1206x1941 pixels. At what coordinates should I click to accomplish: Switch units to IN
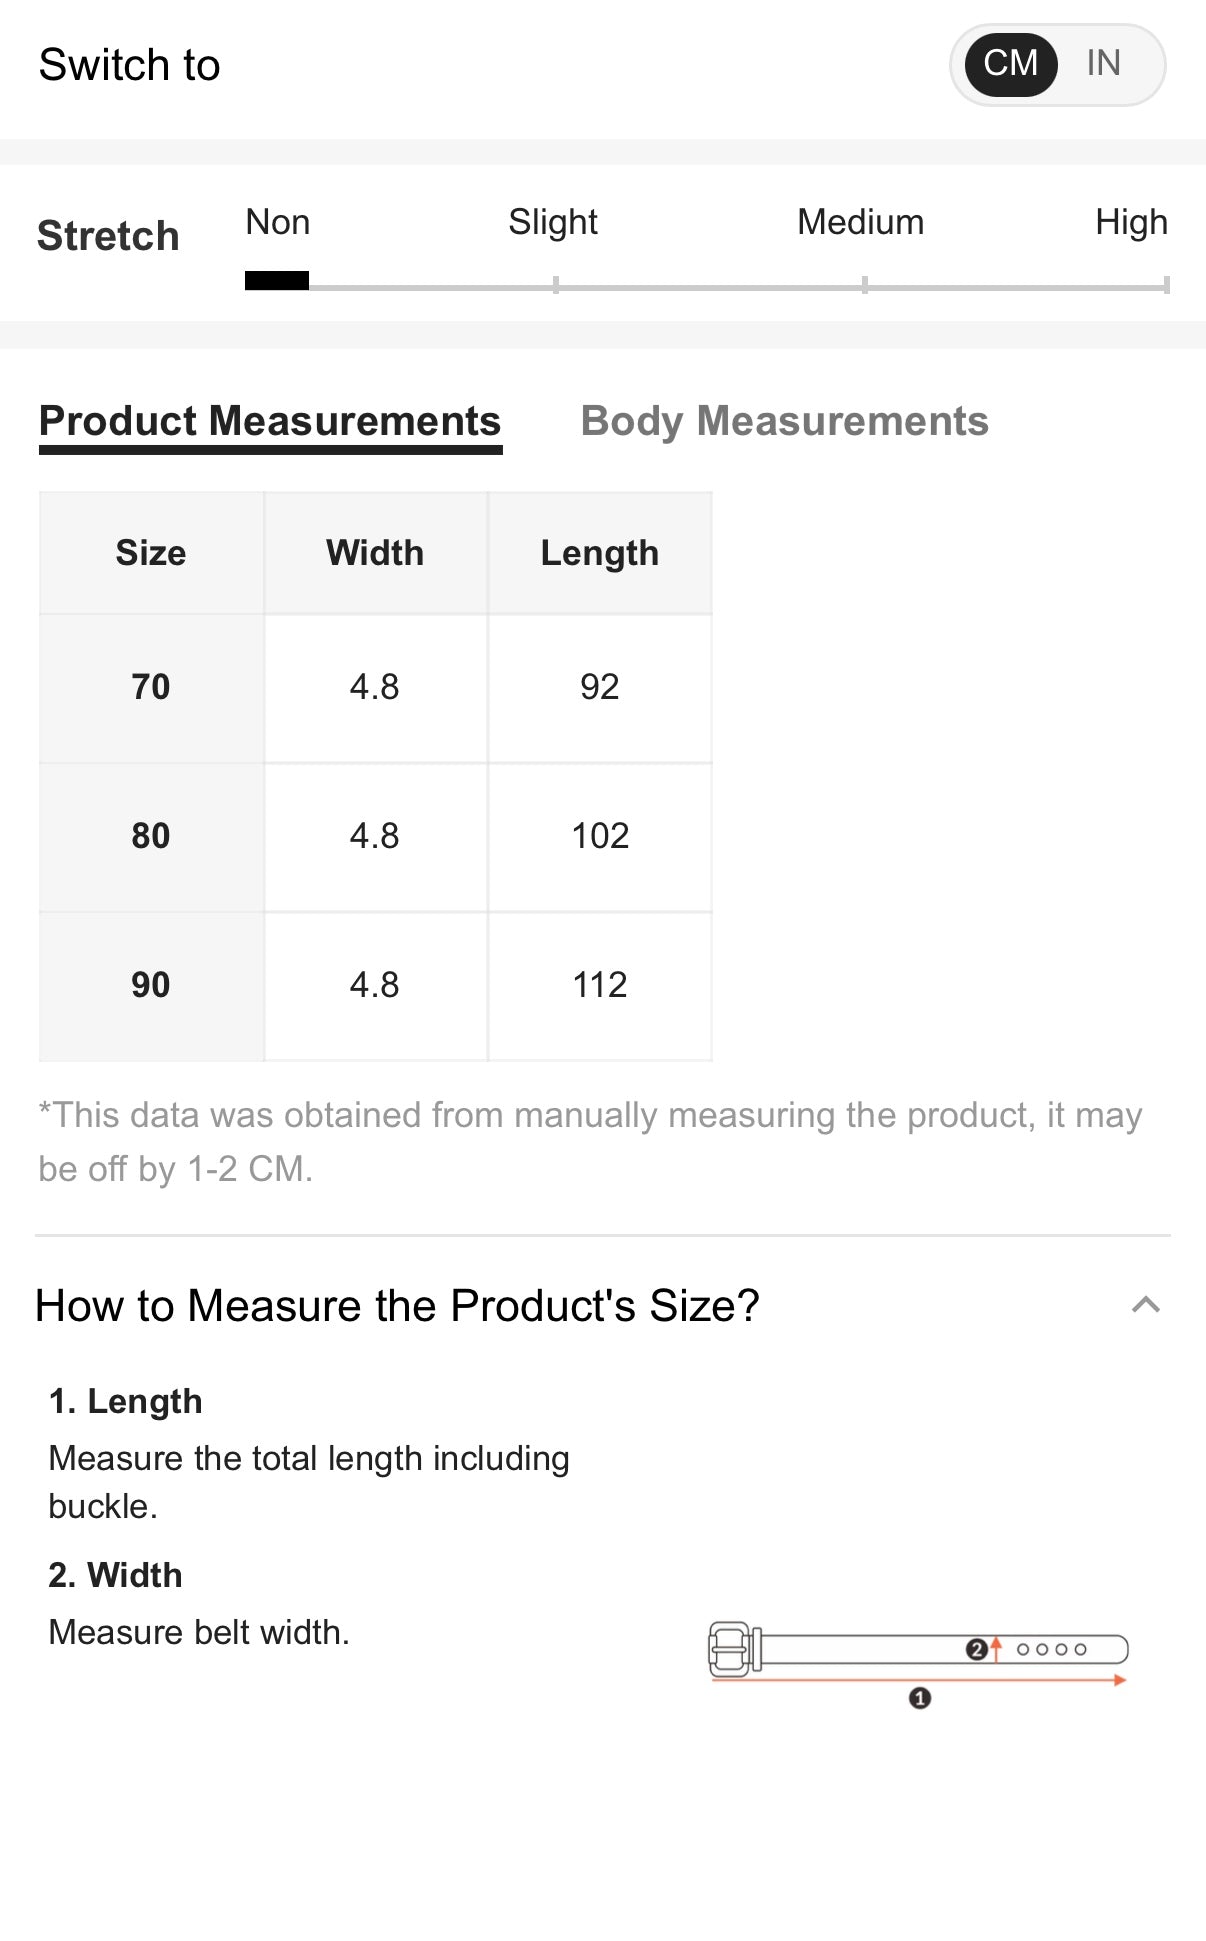tap(1103, 64)
